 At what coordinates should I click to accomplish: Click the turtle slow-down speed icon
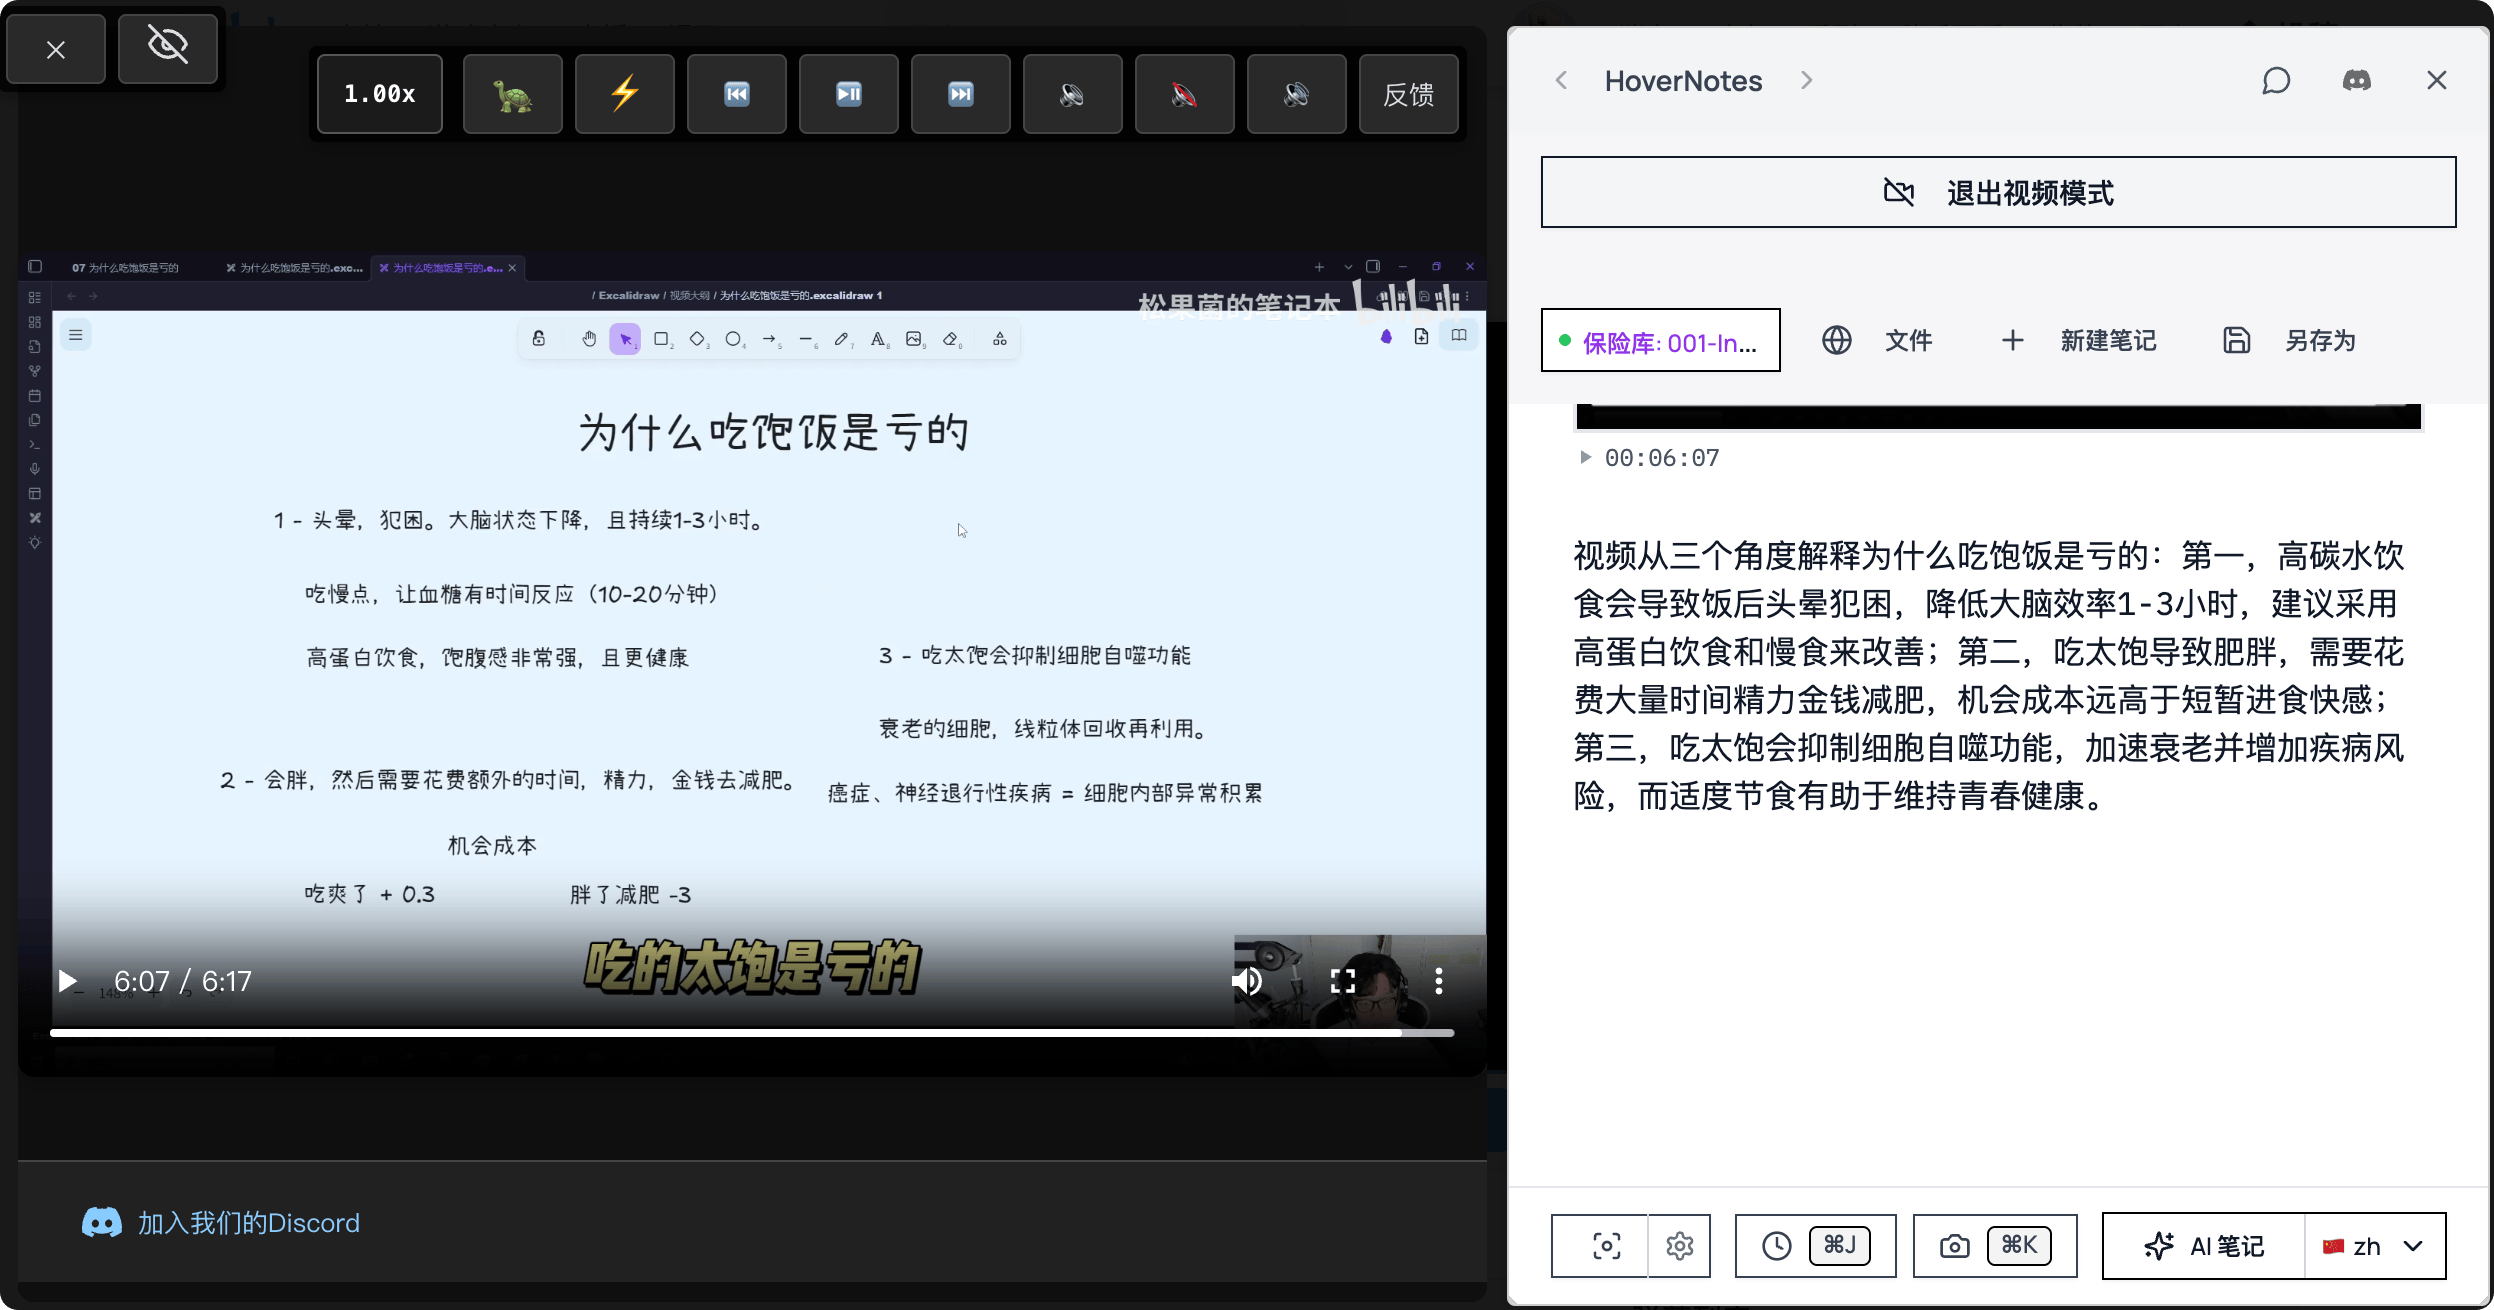click(512, 94)
